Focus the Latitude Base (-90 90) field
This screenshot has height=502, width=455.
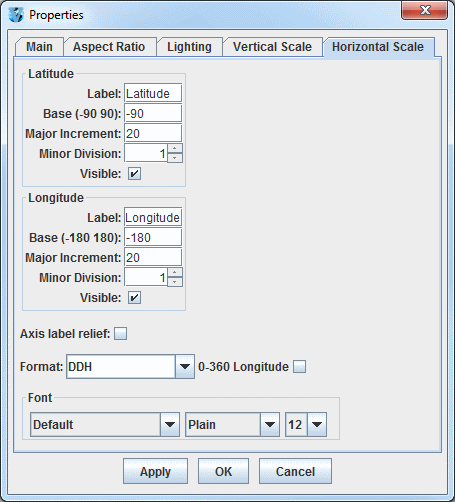(153, 113)
